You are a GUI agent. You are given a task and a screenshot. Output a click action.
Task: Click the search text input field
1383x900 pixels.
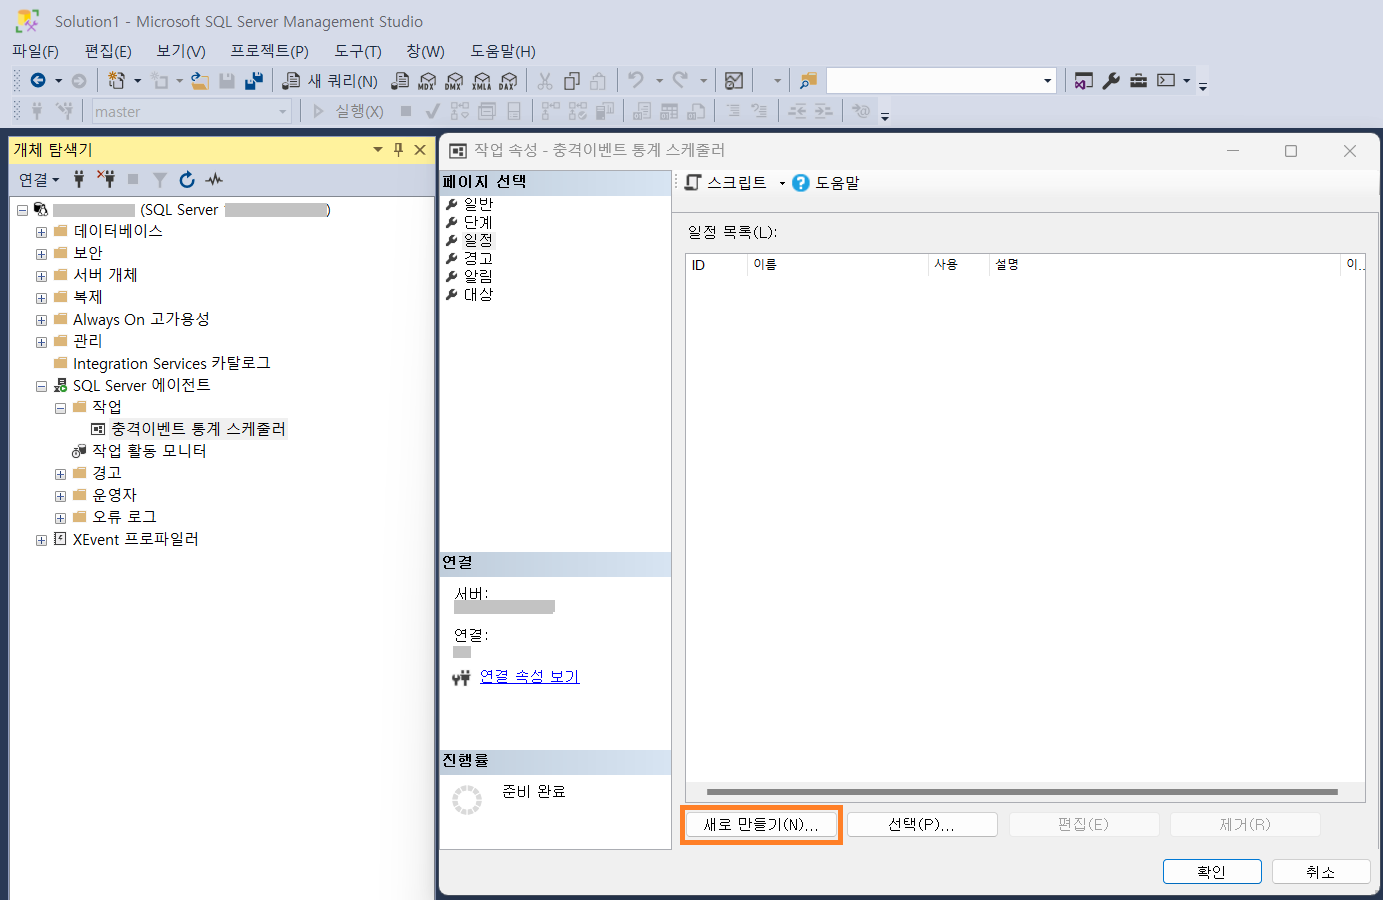pos(933,81)
